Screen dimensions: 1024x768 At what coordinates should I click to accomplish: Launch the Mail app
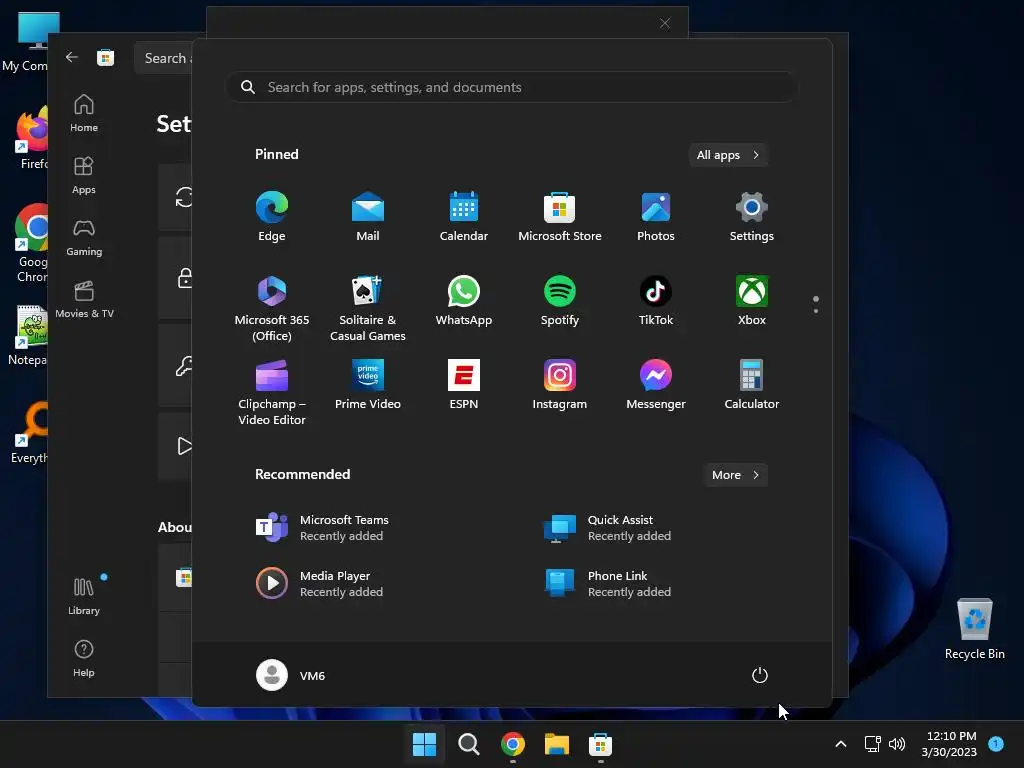pyautogui.click(x=368, y=217)
